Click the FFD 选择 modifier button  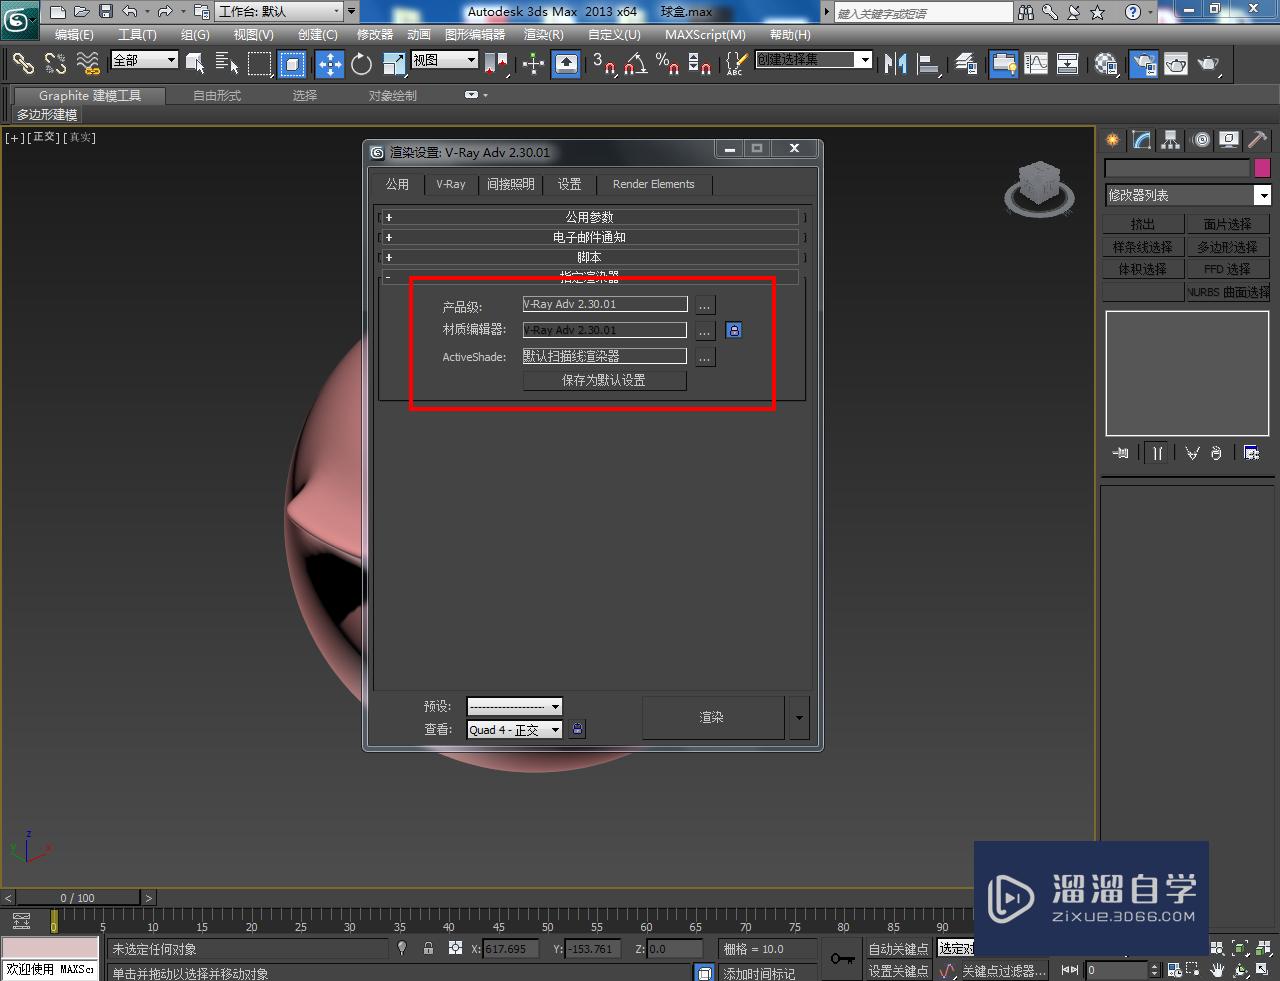(x=1228, y=269)
